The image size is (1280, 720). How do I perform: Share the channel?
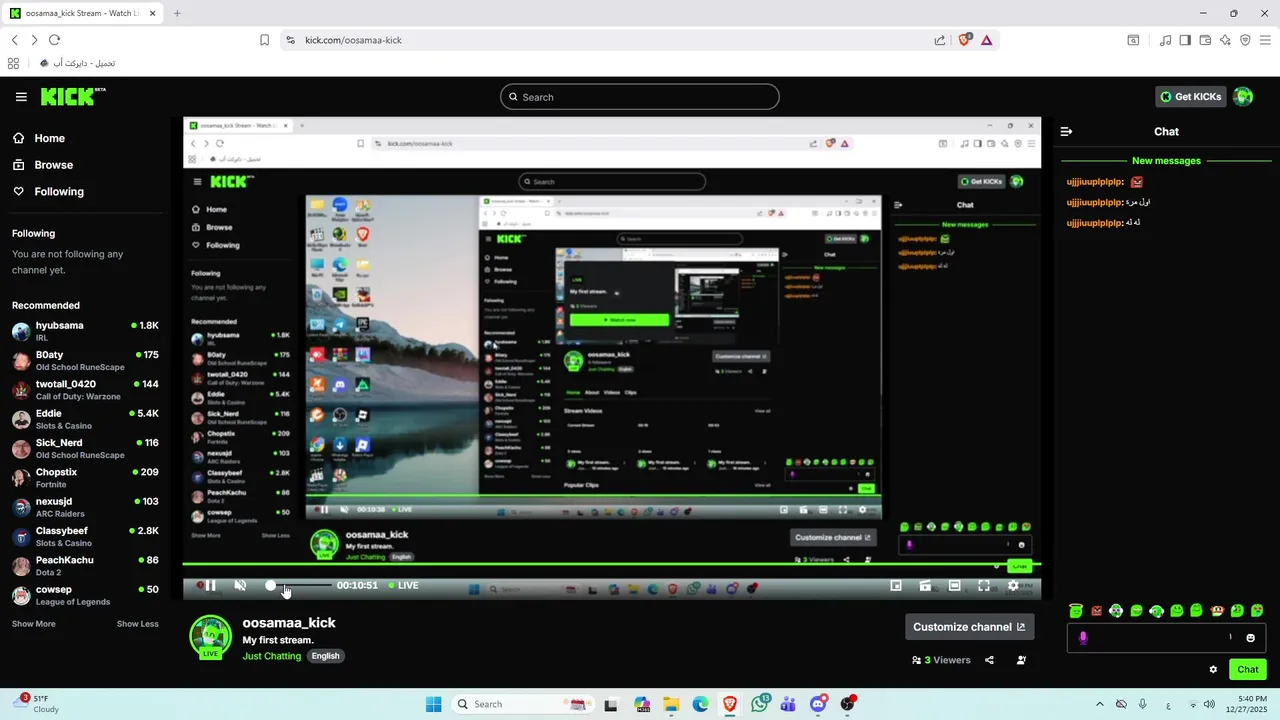(x=989, y=660)
